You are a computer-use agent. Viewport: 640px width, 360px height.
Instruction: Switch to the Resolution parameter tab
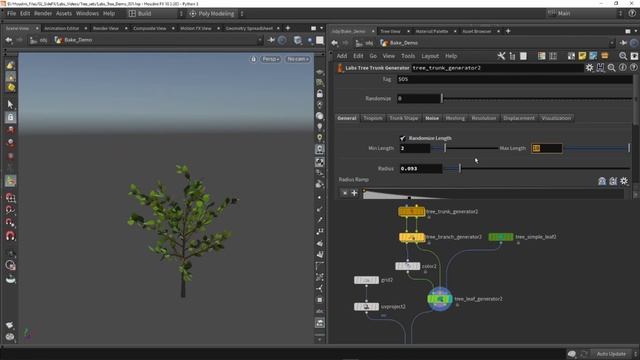[484, 118]
